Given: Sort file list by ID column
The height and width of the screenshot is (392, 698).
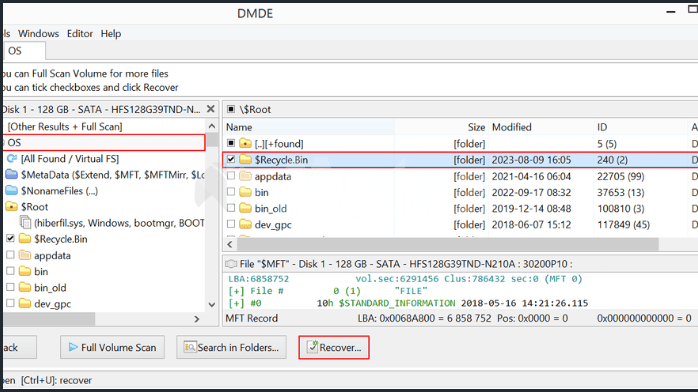Looking at the screenshot, I should [640, 127].
